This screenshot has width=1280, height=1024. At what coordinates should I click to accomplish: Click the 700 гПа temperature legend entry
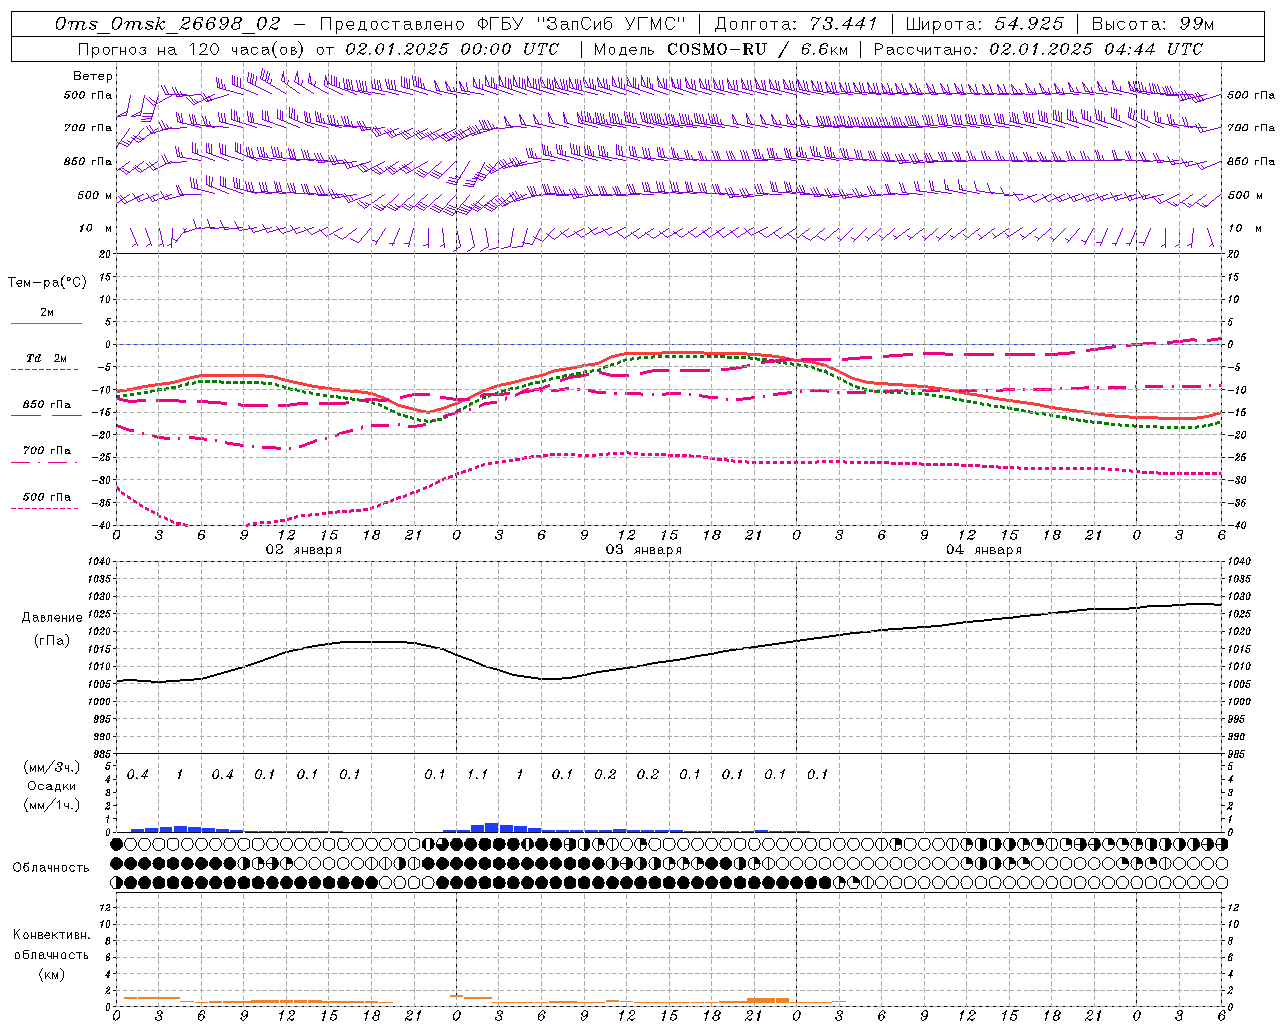(47, 450)
